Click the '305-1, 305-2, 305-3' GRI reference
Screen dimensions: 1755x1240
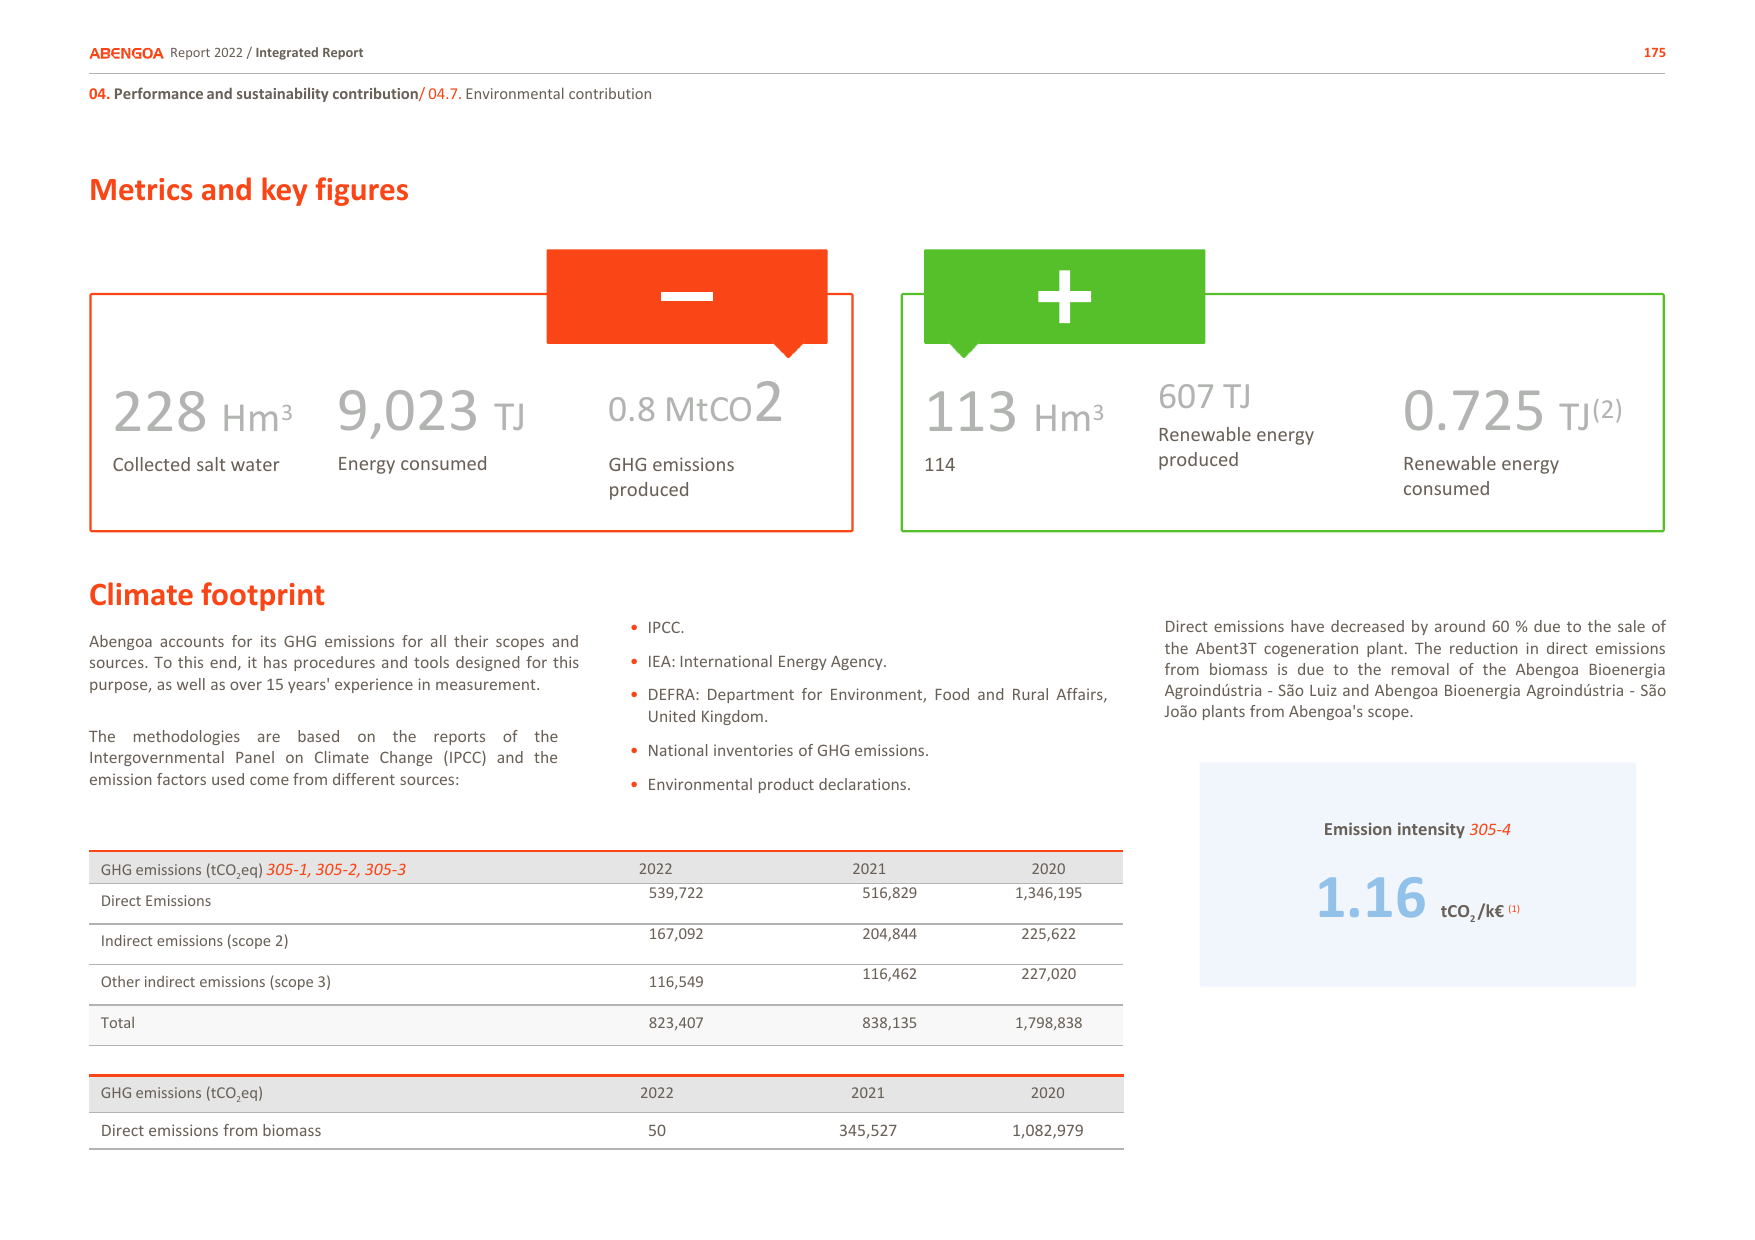pyautogui.click(x=336, y=870)
